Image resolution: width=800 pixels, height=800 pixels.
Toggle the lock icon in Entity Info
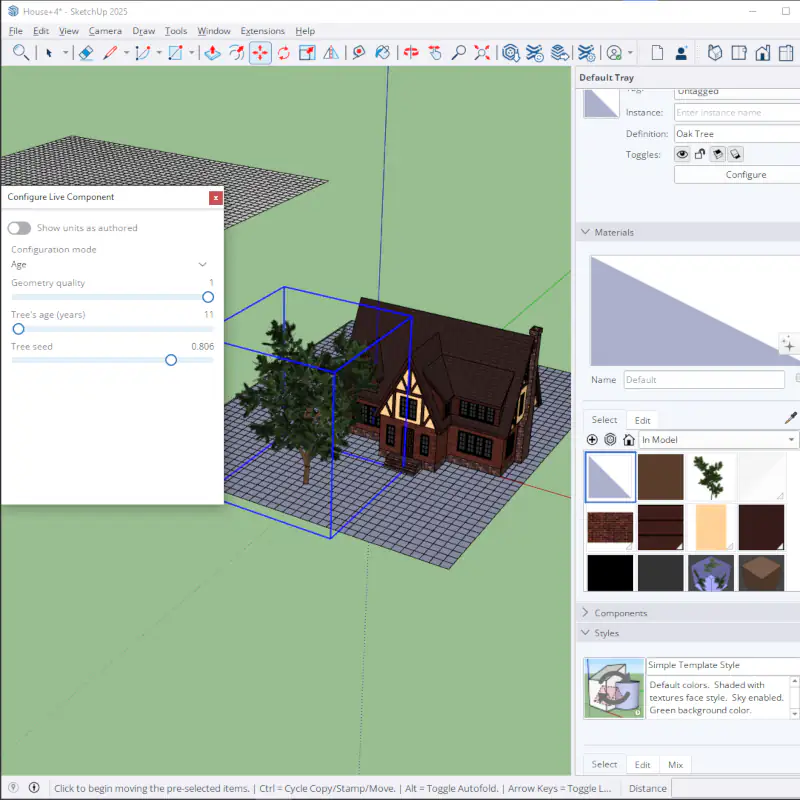[x=700, y=155]
